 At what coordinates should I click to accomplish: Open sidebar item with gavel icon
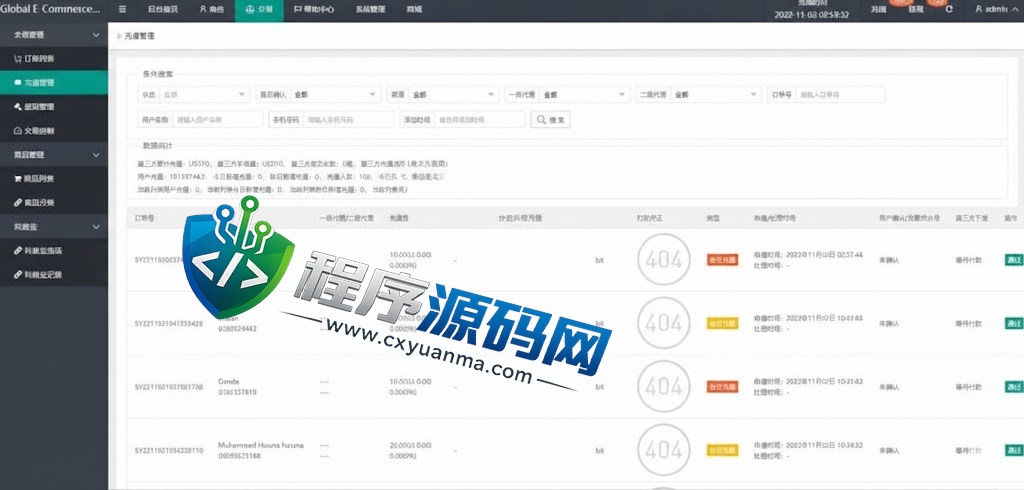(54, 106)
